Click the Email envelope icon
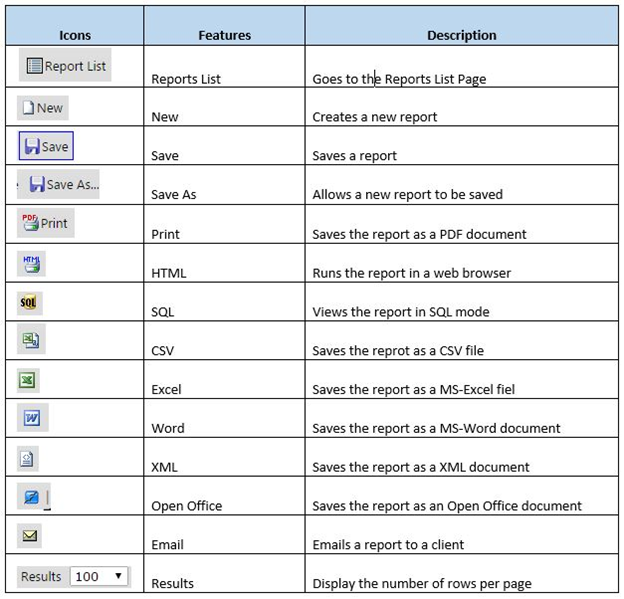Screen dimensions: 624x599 coord(30,536)
